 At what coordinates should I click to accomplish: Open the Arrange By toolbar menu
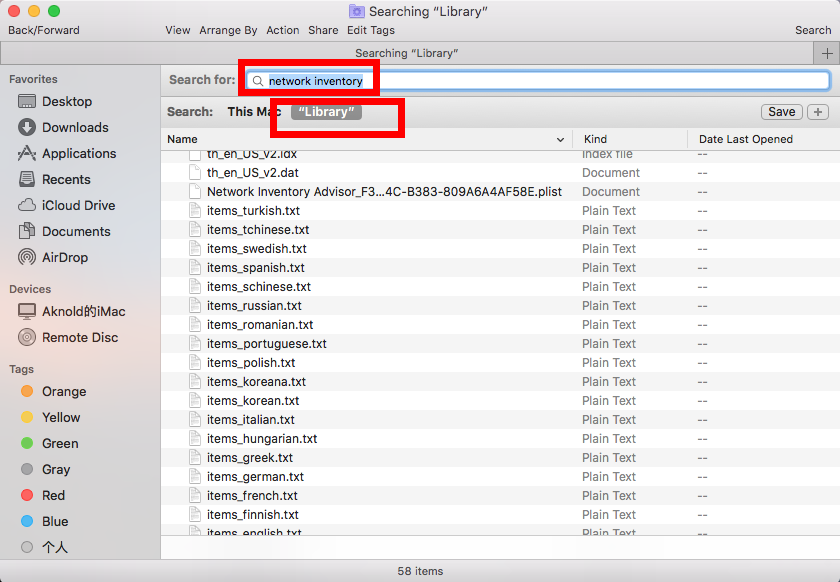pos(228,30)
